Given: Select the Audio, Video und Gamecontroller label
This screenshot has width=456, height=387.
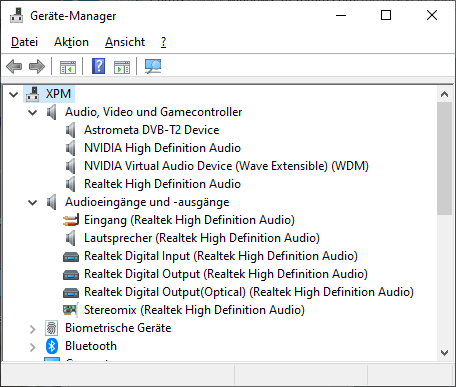Looking at the screenshot, I should click(154, 112).
